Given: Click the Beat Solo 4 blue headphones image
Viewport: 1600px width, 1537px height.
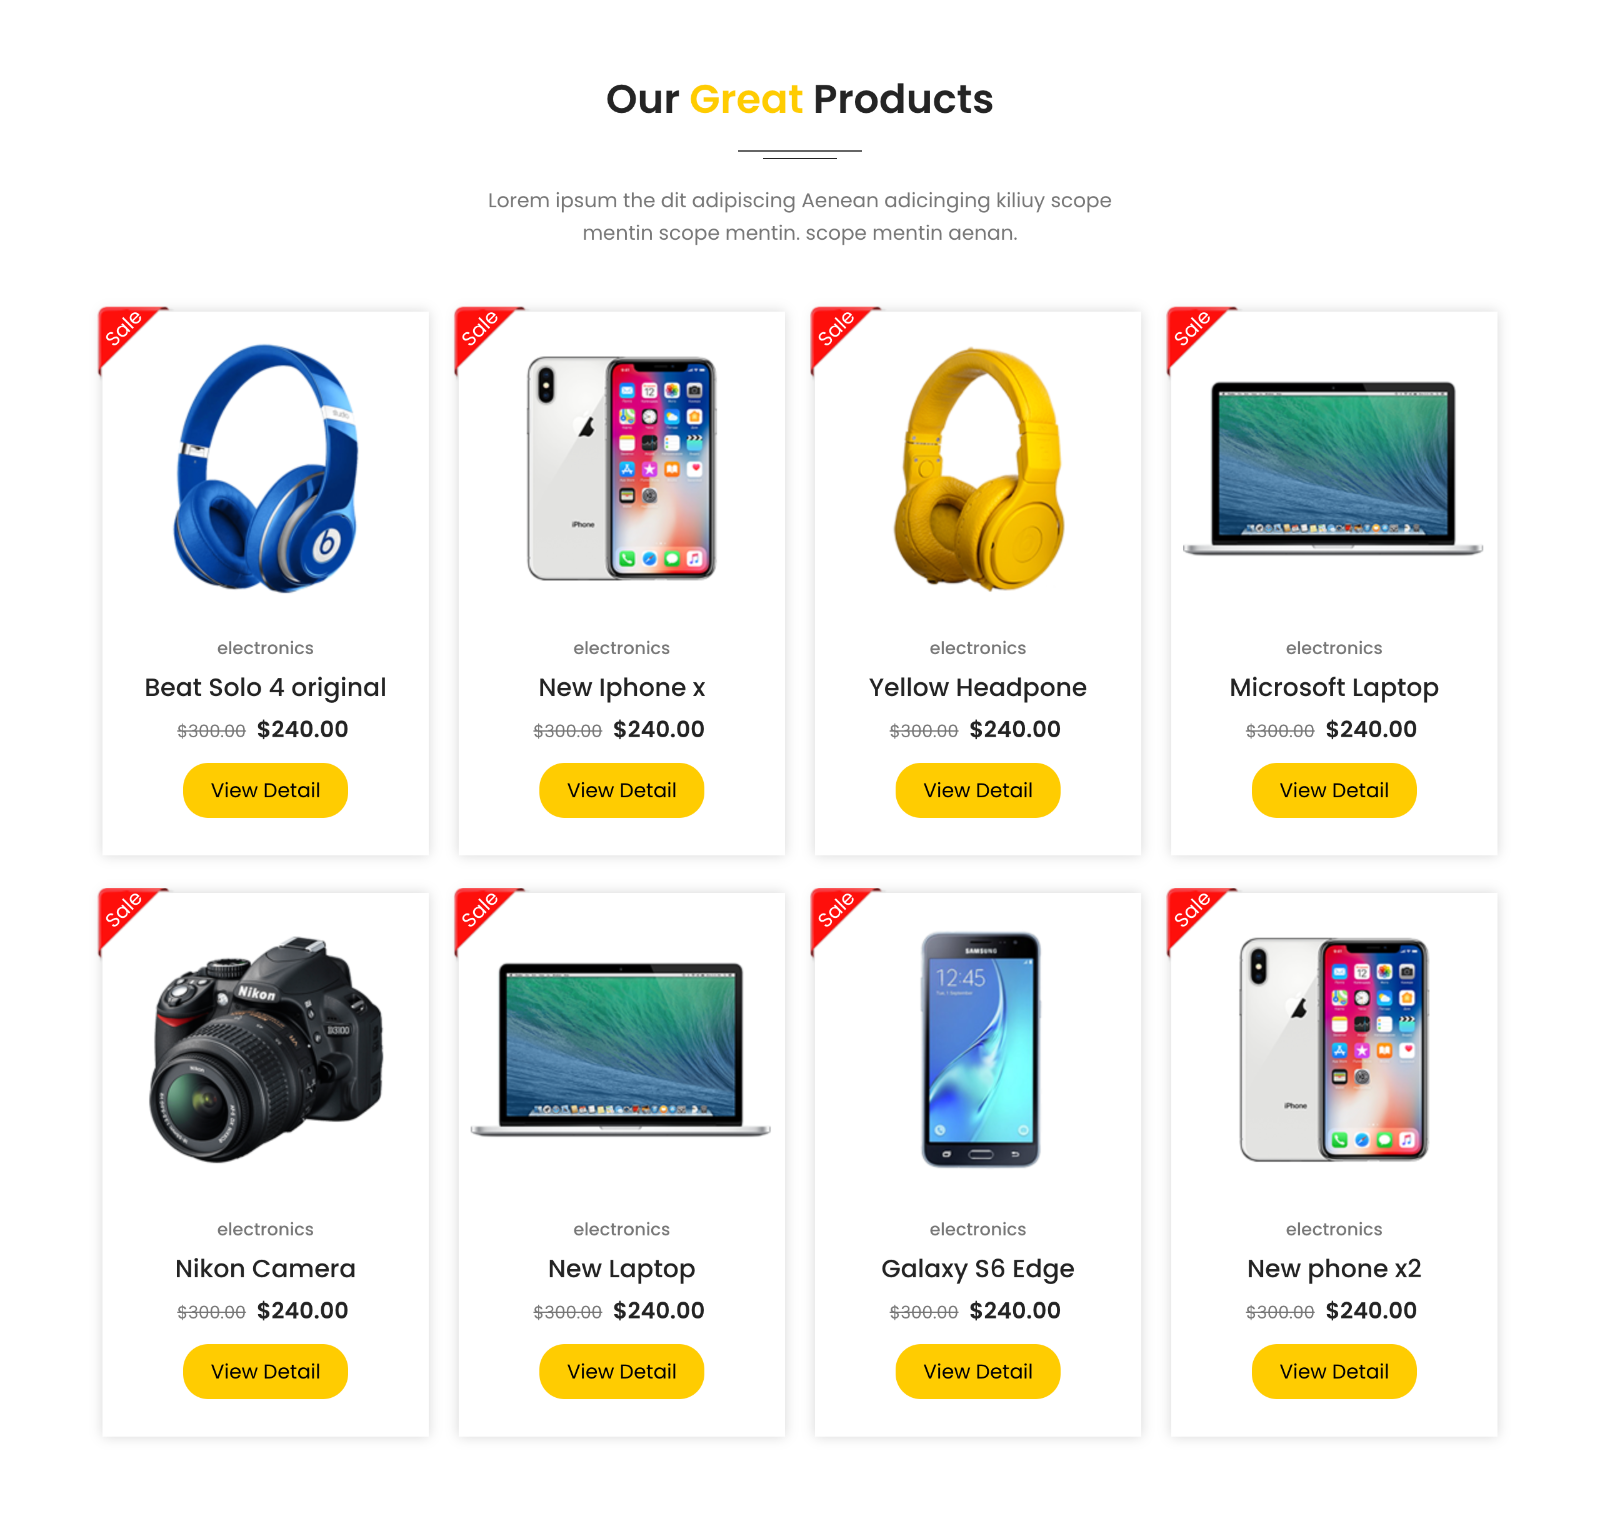Looking at the screenshot, I should point(265,468).
